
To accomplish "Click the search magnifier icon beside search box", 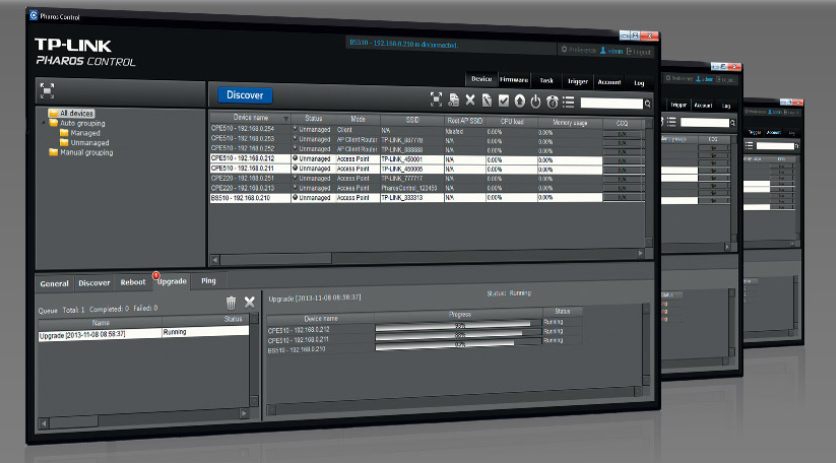I will [647, 103].
